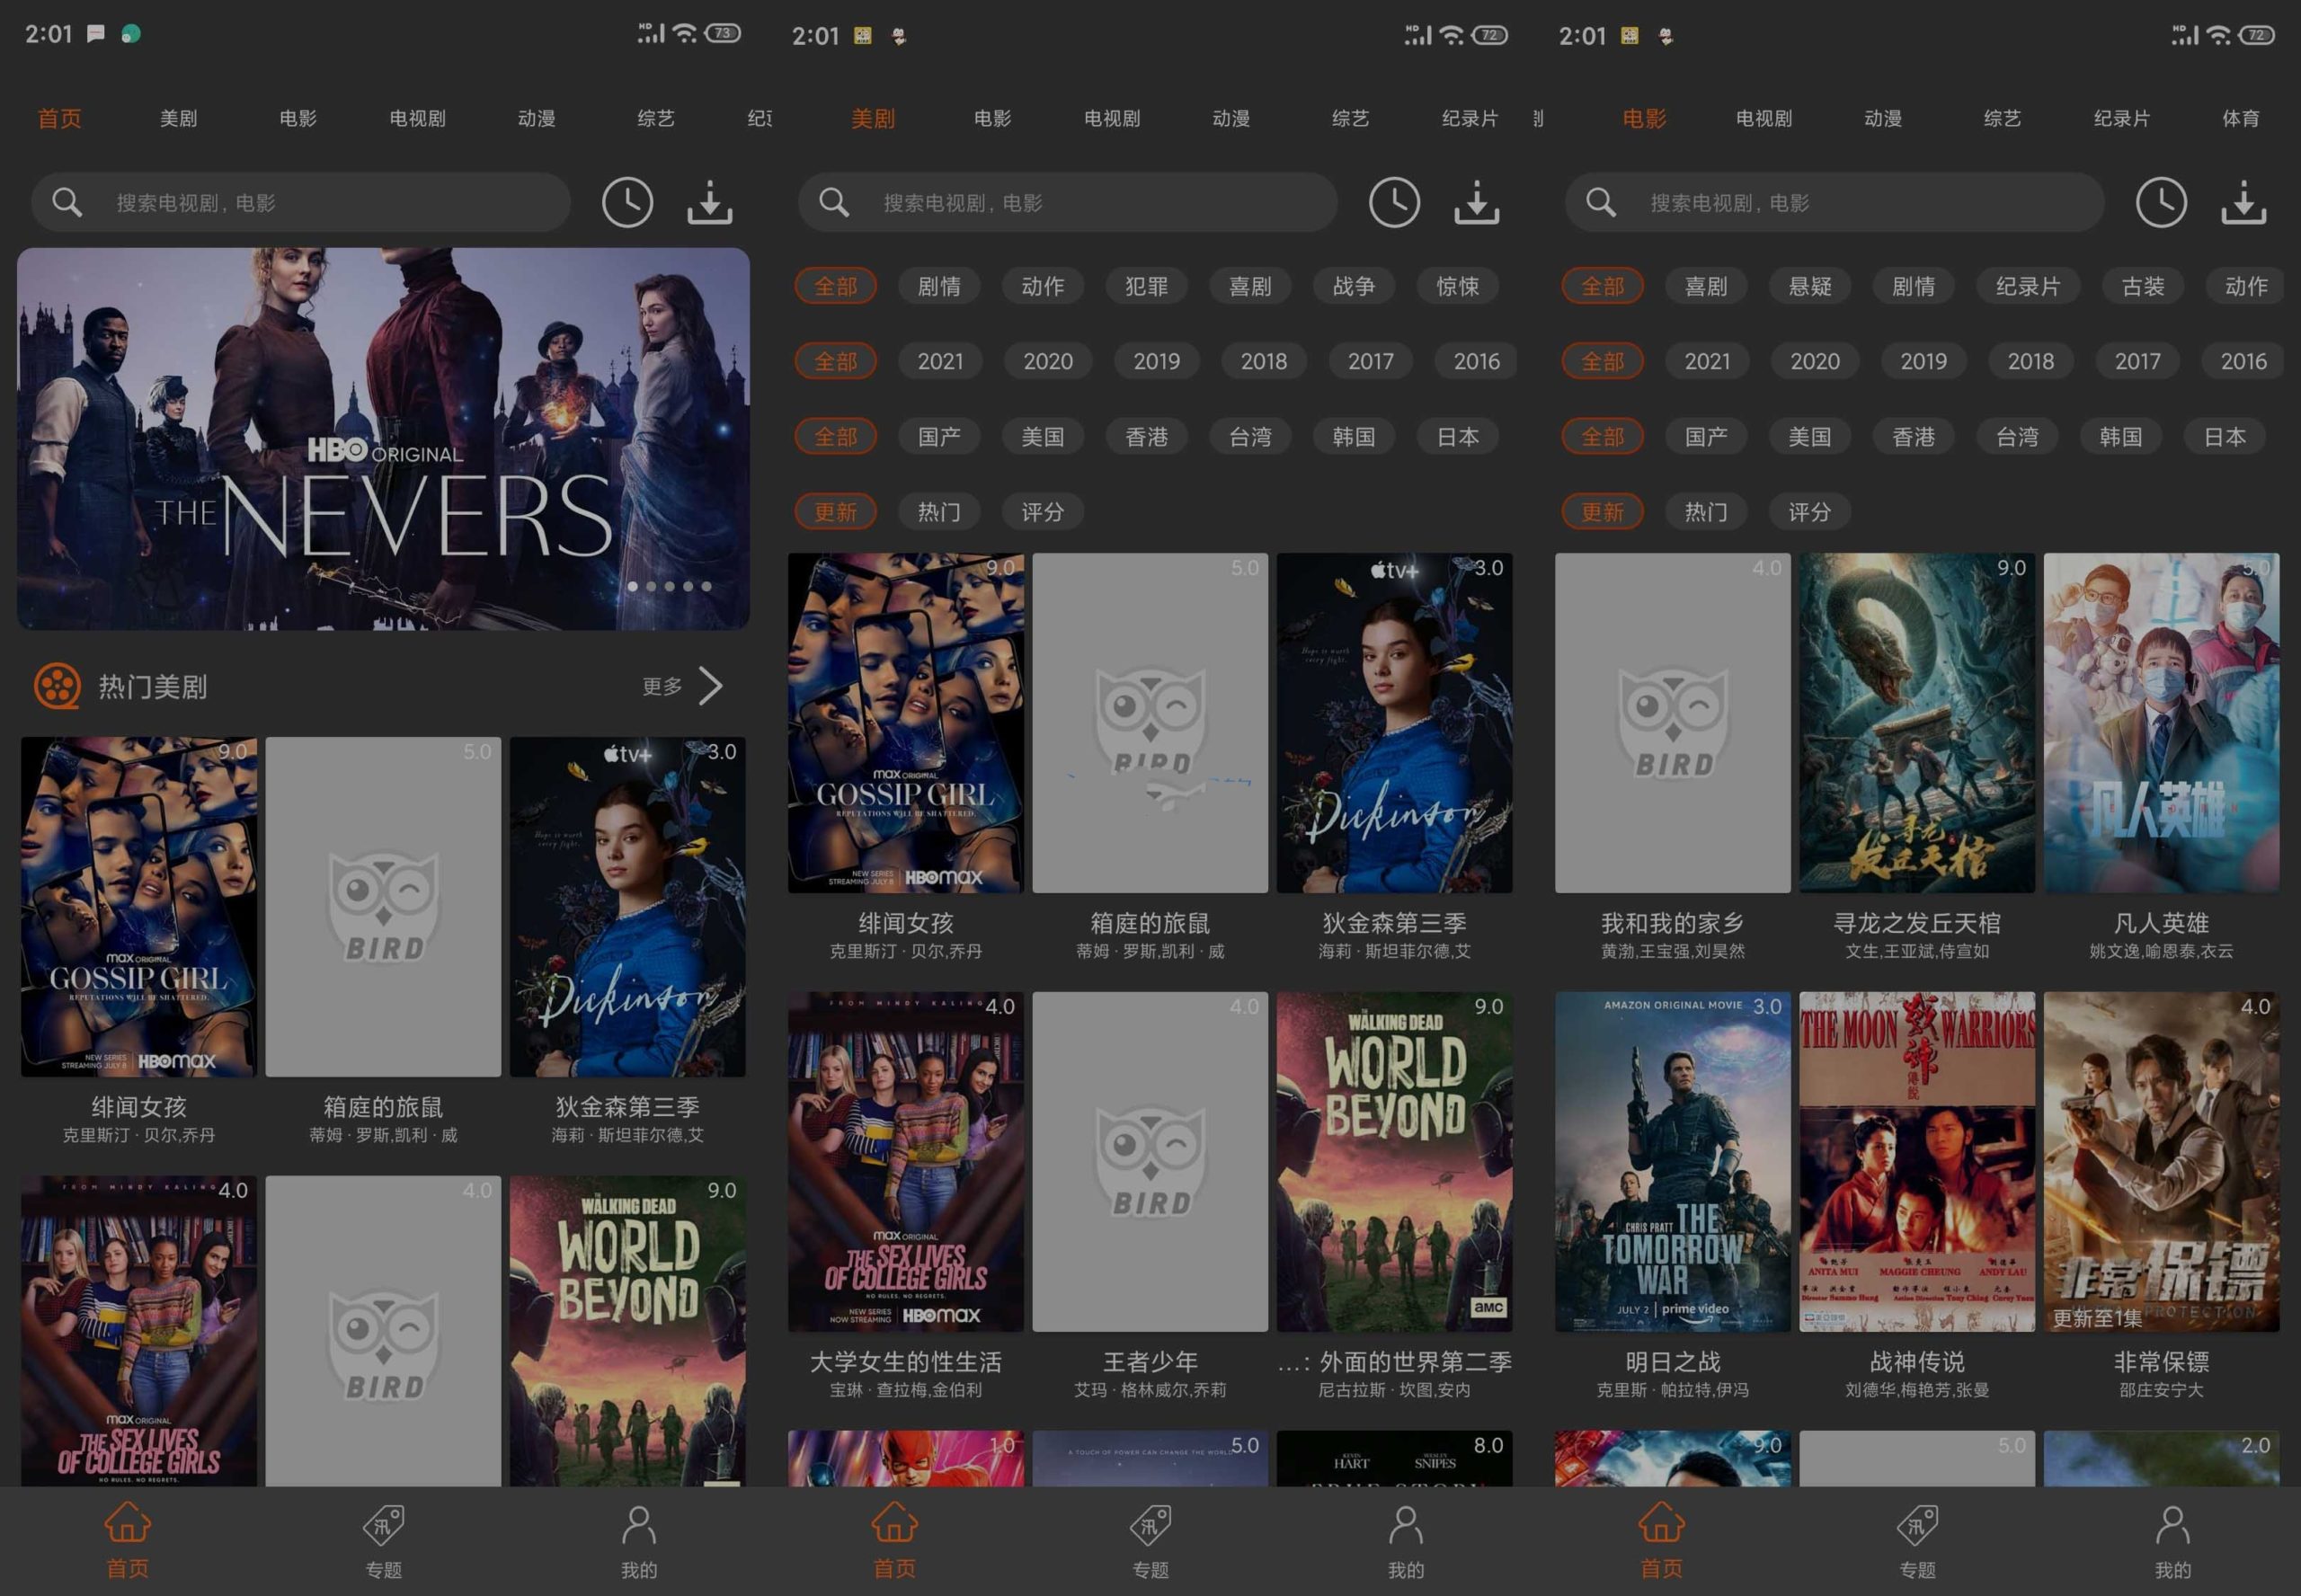Open watch history clock on the 电影 screen
The width and height of the screenshot is (2301, 1596).
[2161, 203]
